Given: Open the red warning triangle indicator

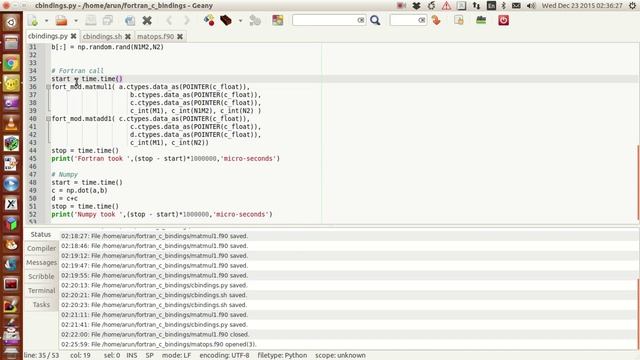Looking at the screenshot, I should coord(447,6).
